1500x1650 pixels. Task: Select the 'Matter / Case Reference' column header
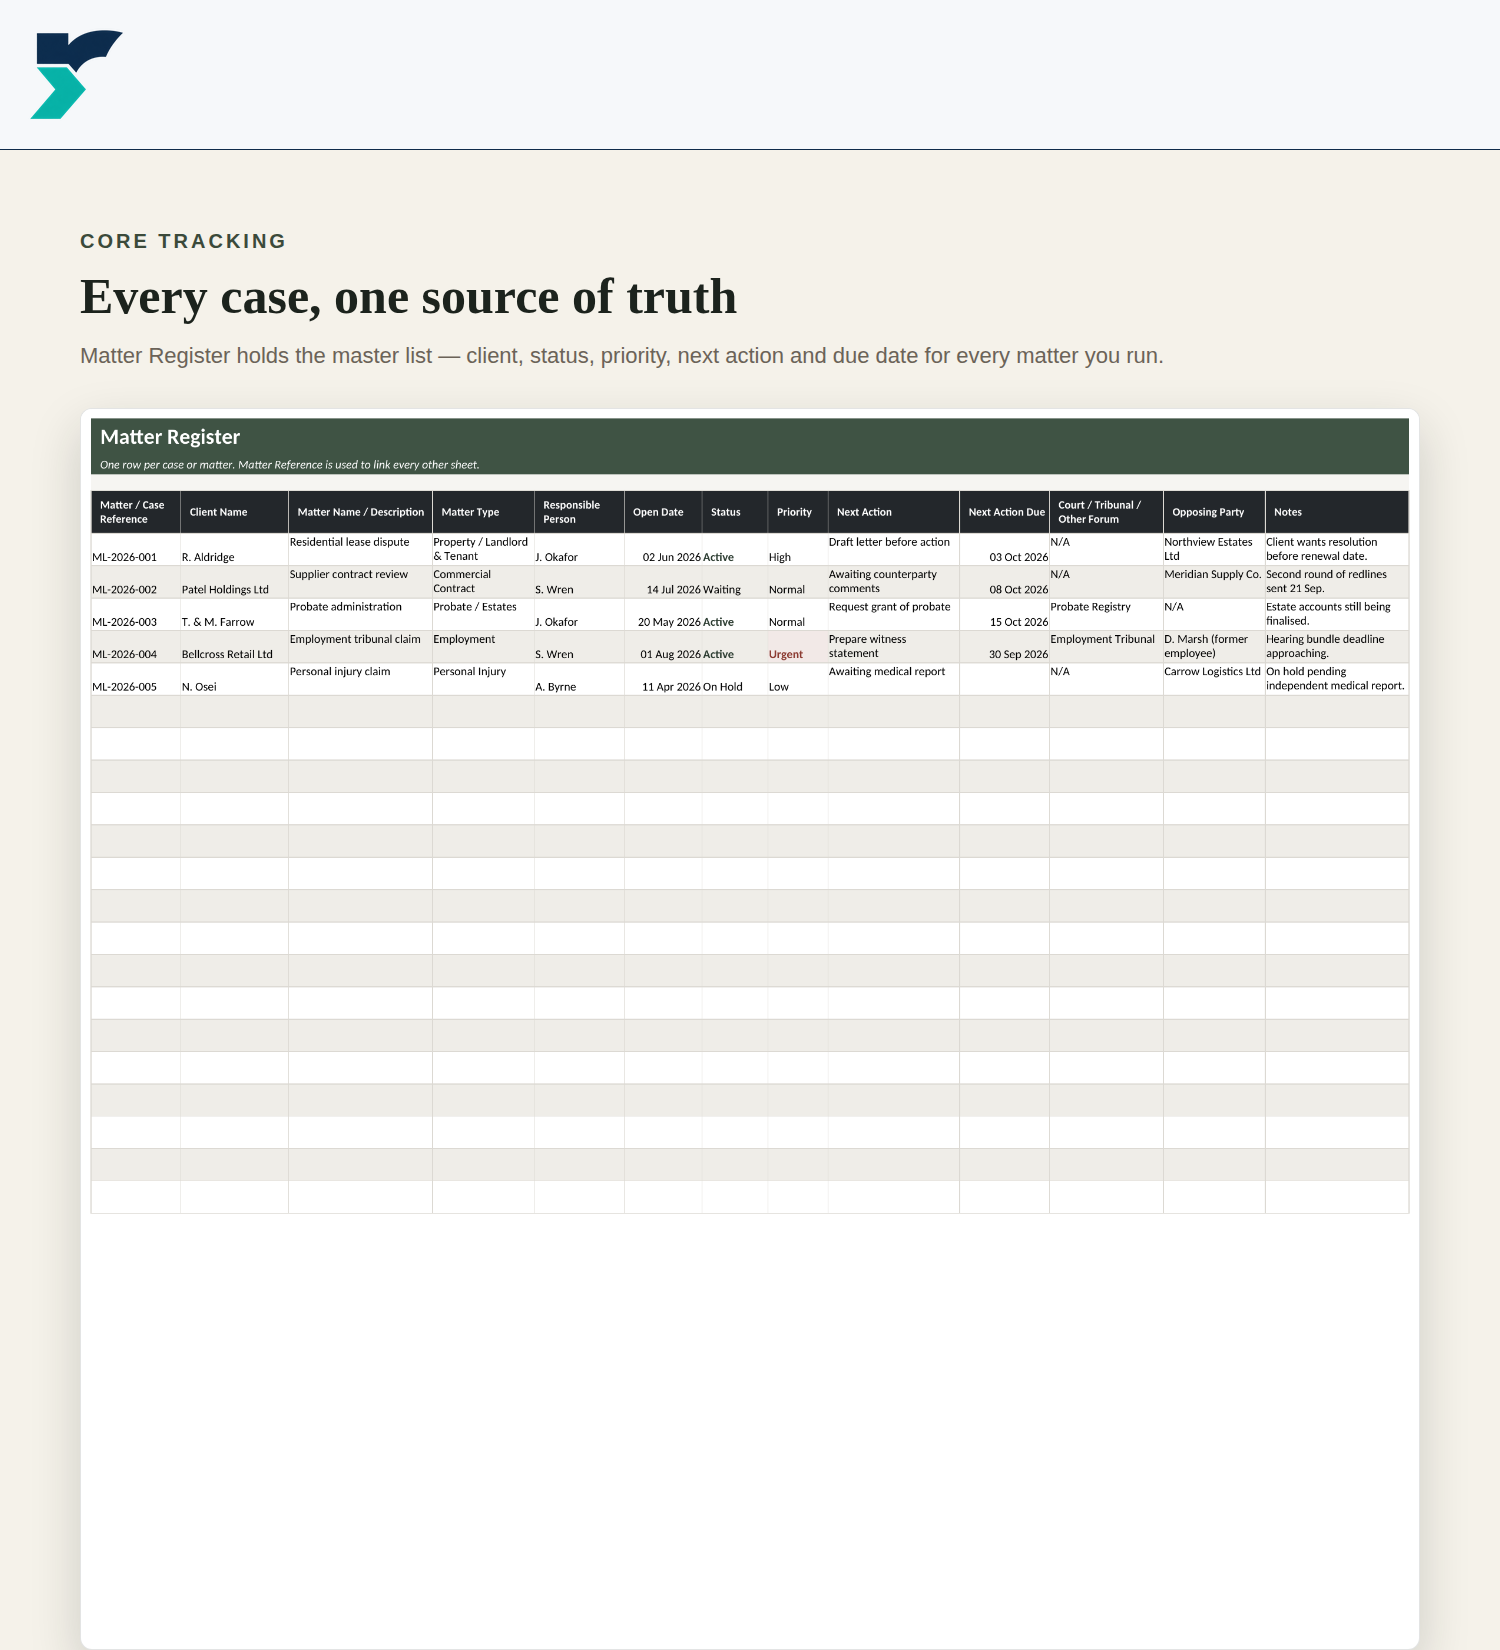[135, 512]
